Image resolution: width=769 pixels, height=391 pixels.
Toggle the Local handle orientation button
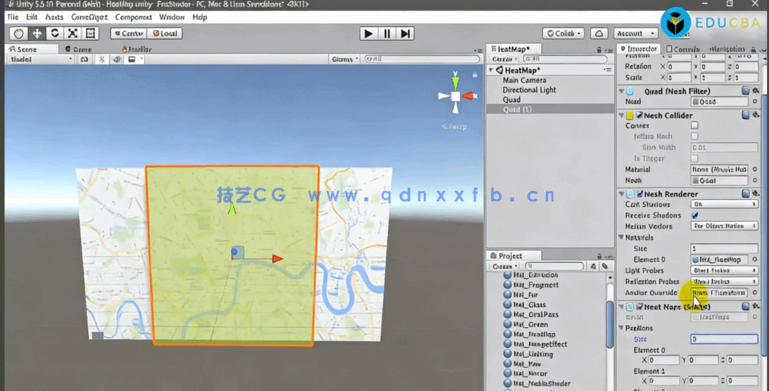pos(164,33)
